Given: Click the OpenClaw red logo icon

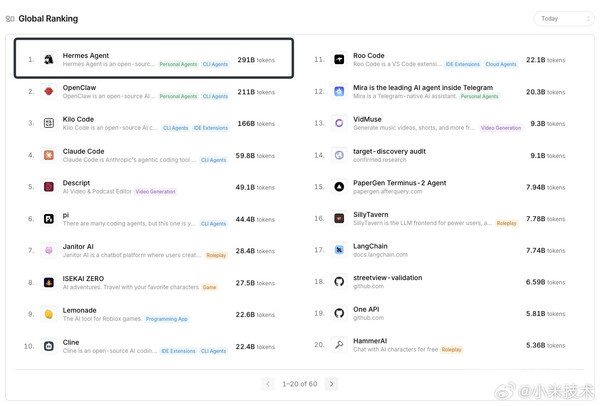Looking at the screenshot, I should click(x=49, y=91).
